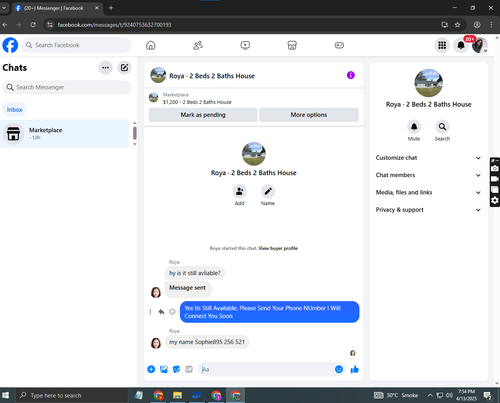500x403 pixels.
Task: Click the side capture tool camera icon
Action: click(x=495, y=168)
